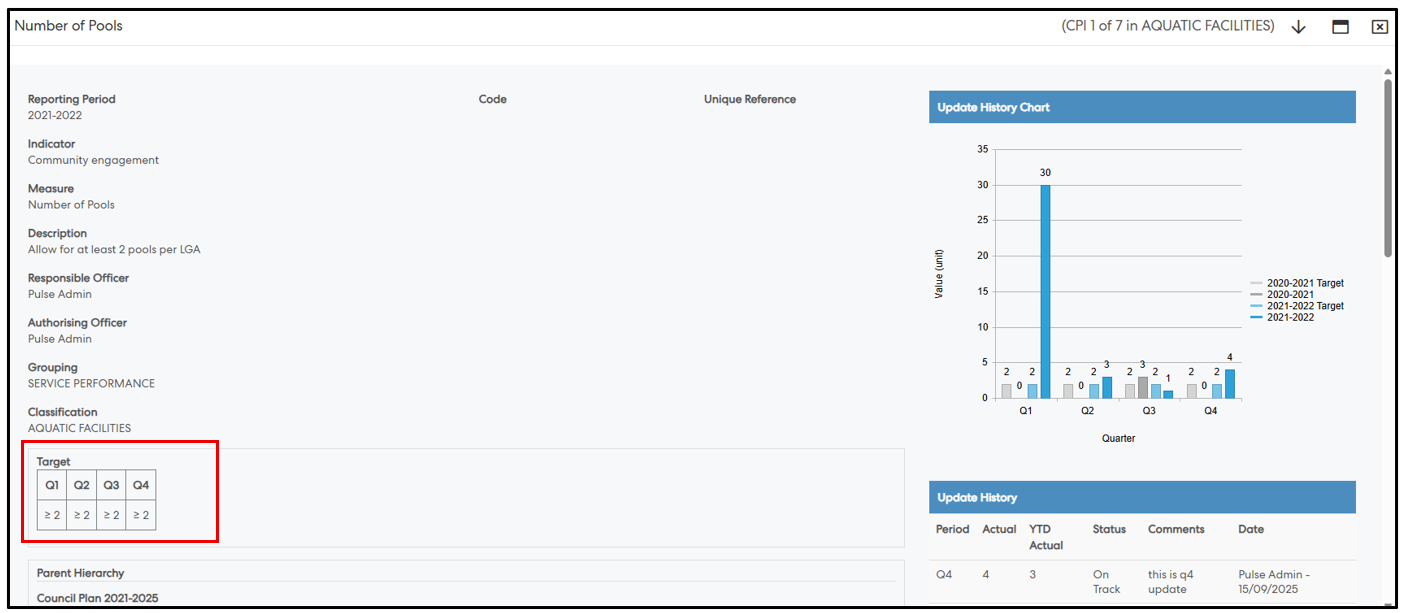
Task: Click Q4 period row in Update History
Action: [945, 575]
